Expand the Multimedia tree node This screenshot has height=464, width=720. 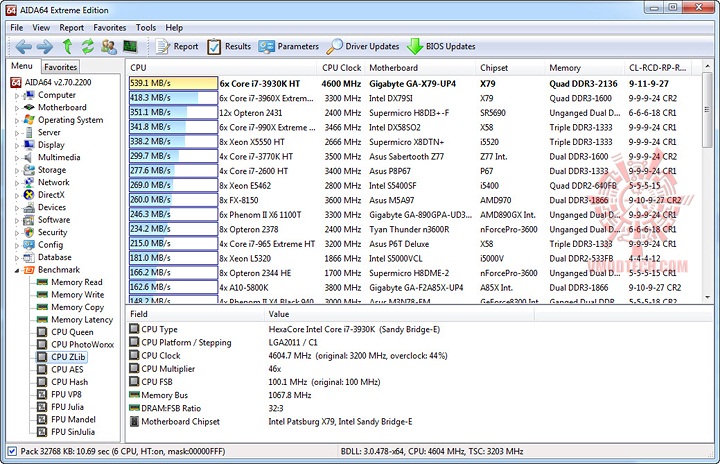point(17,158)
